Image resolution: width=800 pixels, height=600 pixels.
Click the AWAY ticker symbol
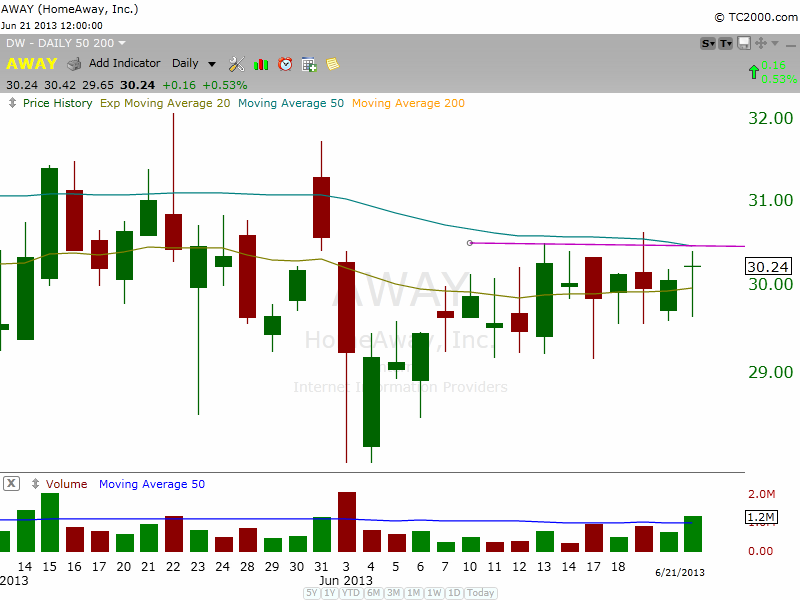coord(32,64)
